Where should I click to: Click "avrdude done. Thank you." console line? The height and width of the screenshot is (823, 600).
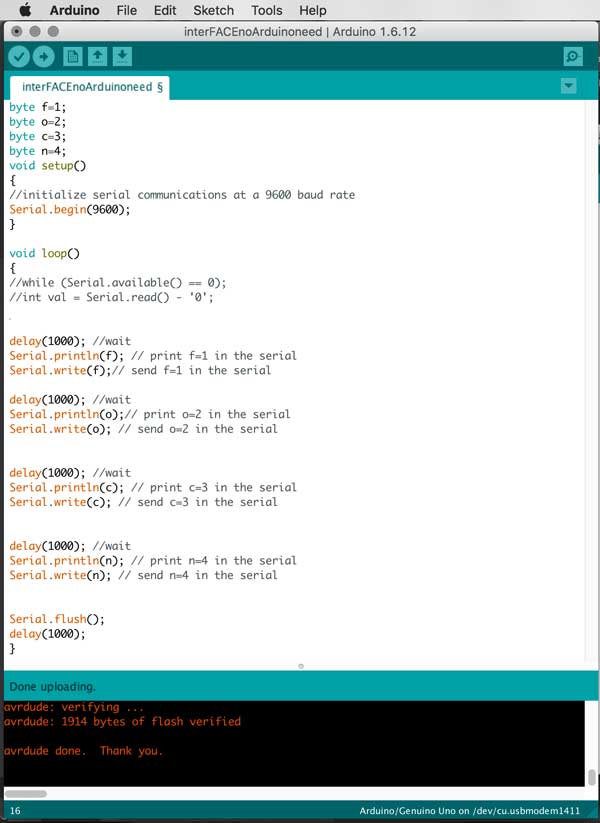[83, 751]
